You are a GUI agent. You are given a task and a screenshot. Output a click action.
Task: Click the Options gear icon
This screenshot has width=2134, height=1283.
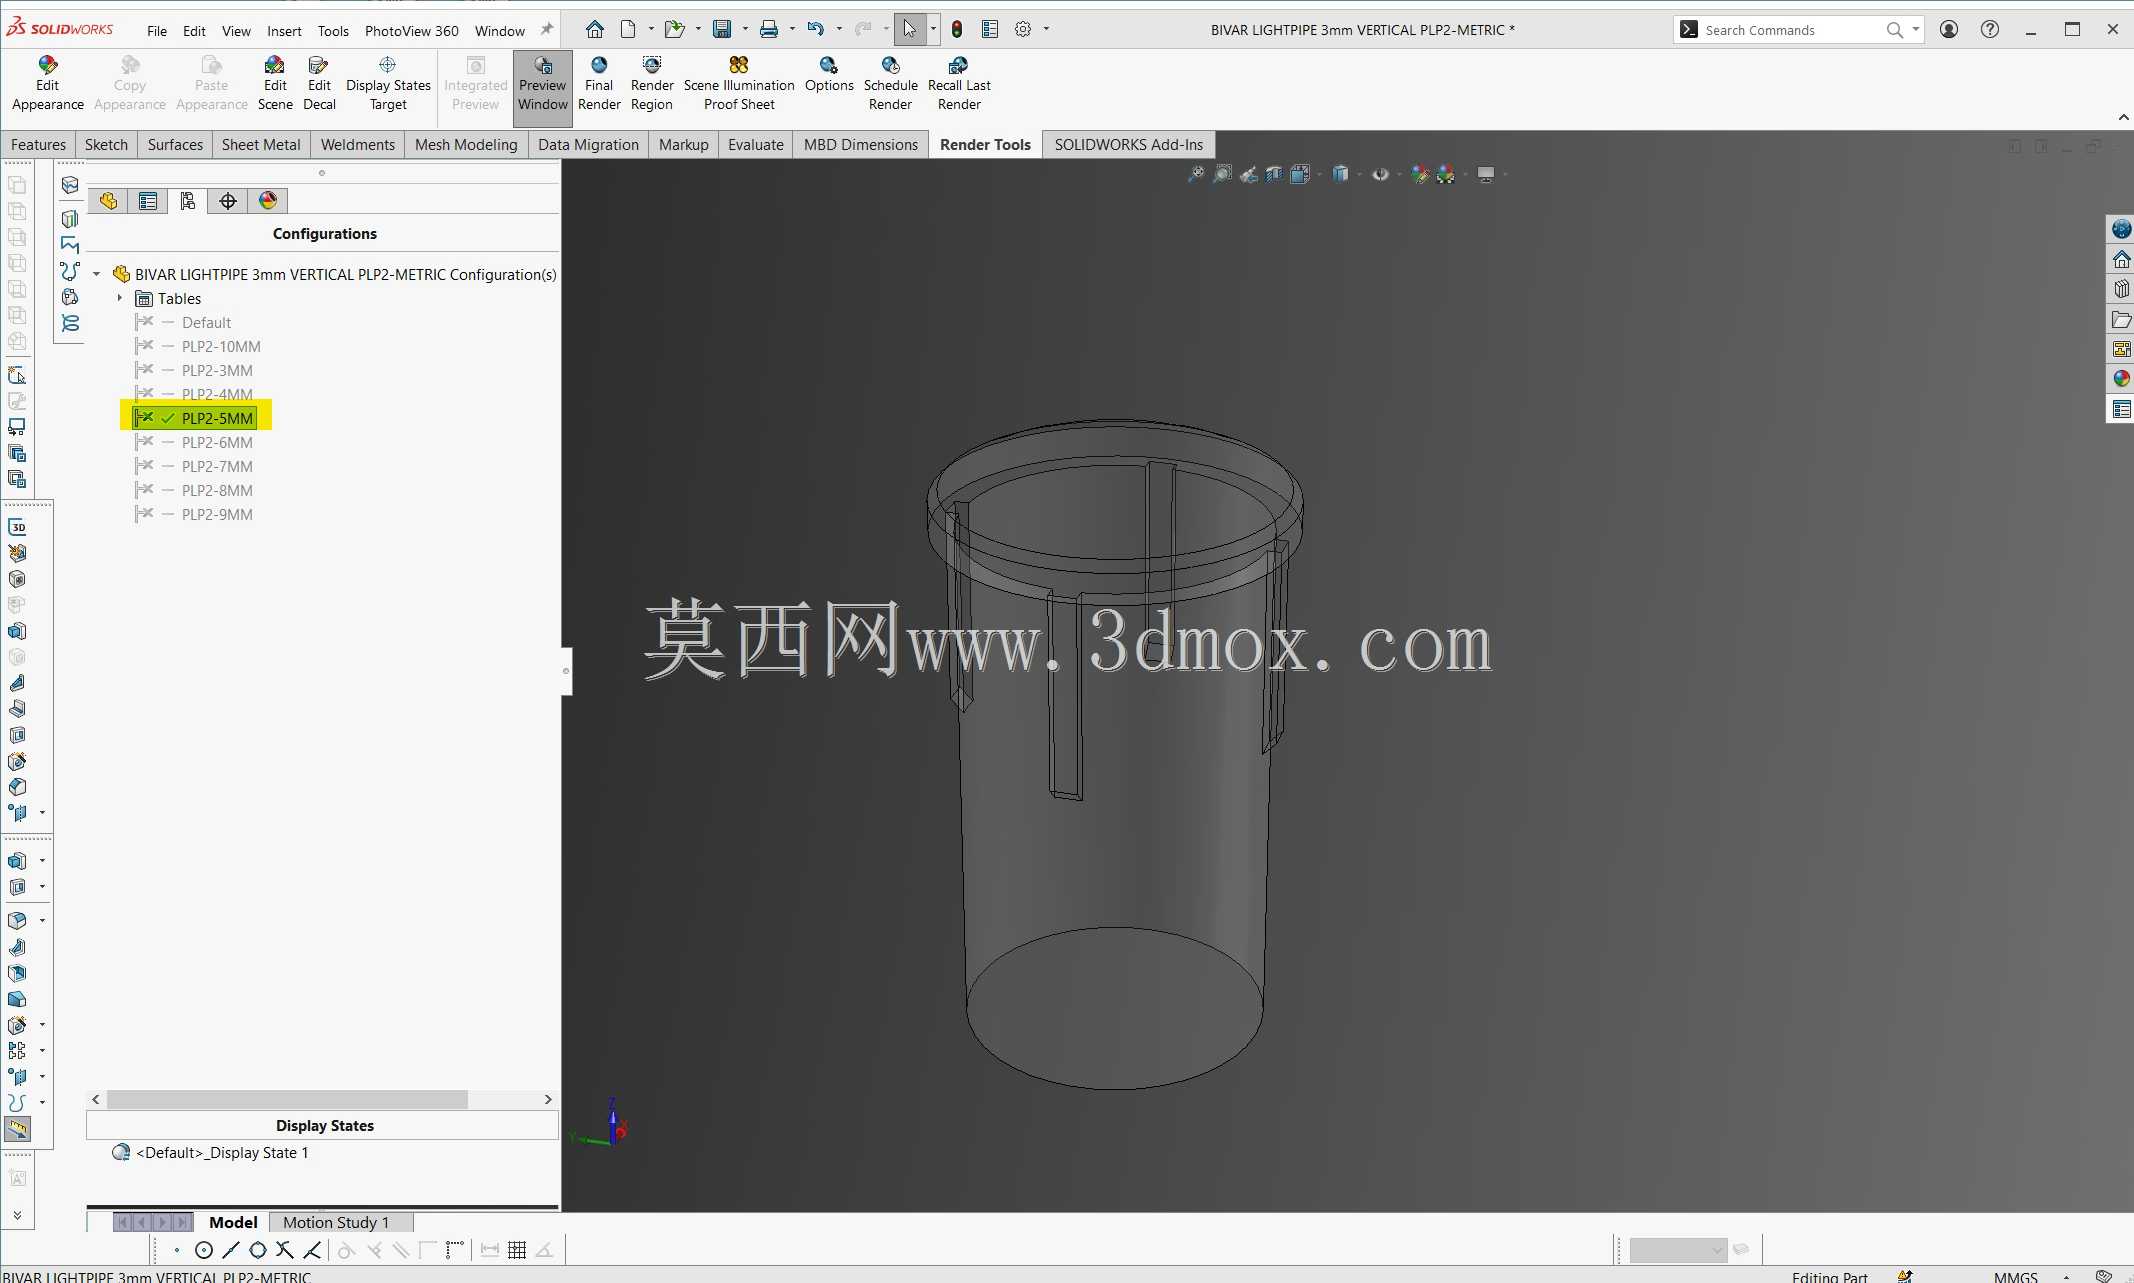click(x=1023, y=29)
